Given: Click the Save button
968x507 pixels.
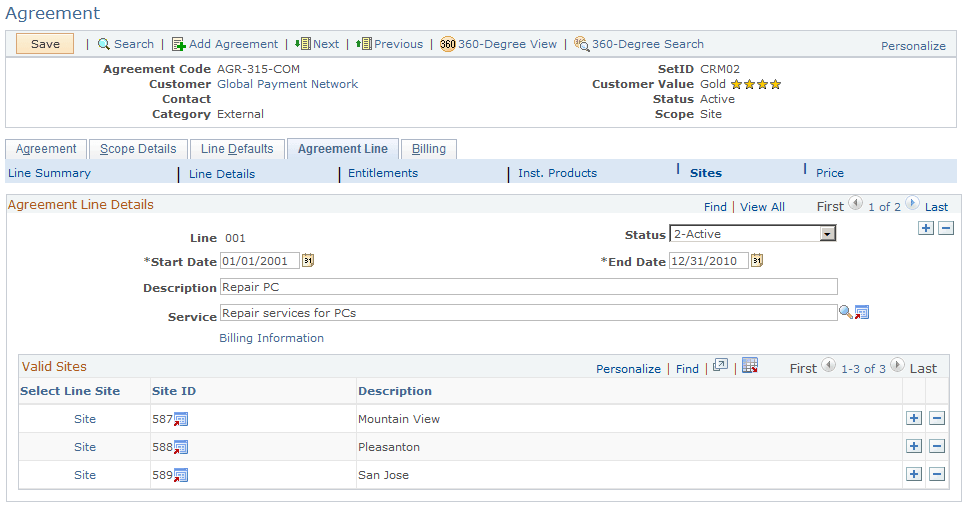Looking at the screenshot, I should coord(45,44).
